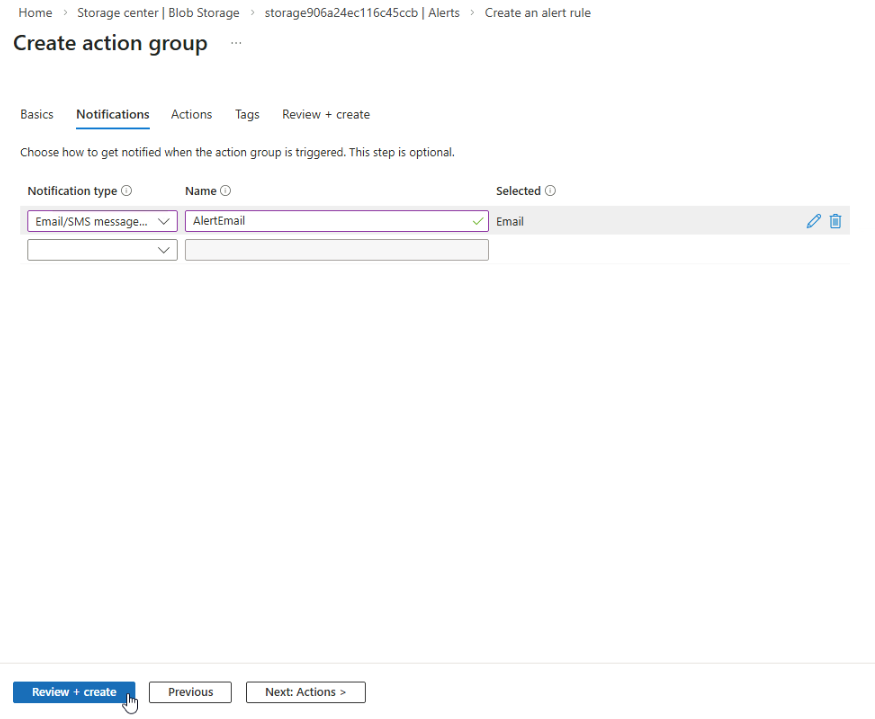Click the Previous button
Viewport: 875px width, 719px height.
click(x=190, y=692)
